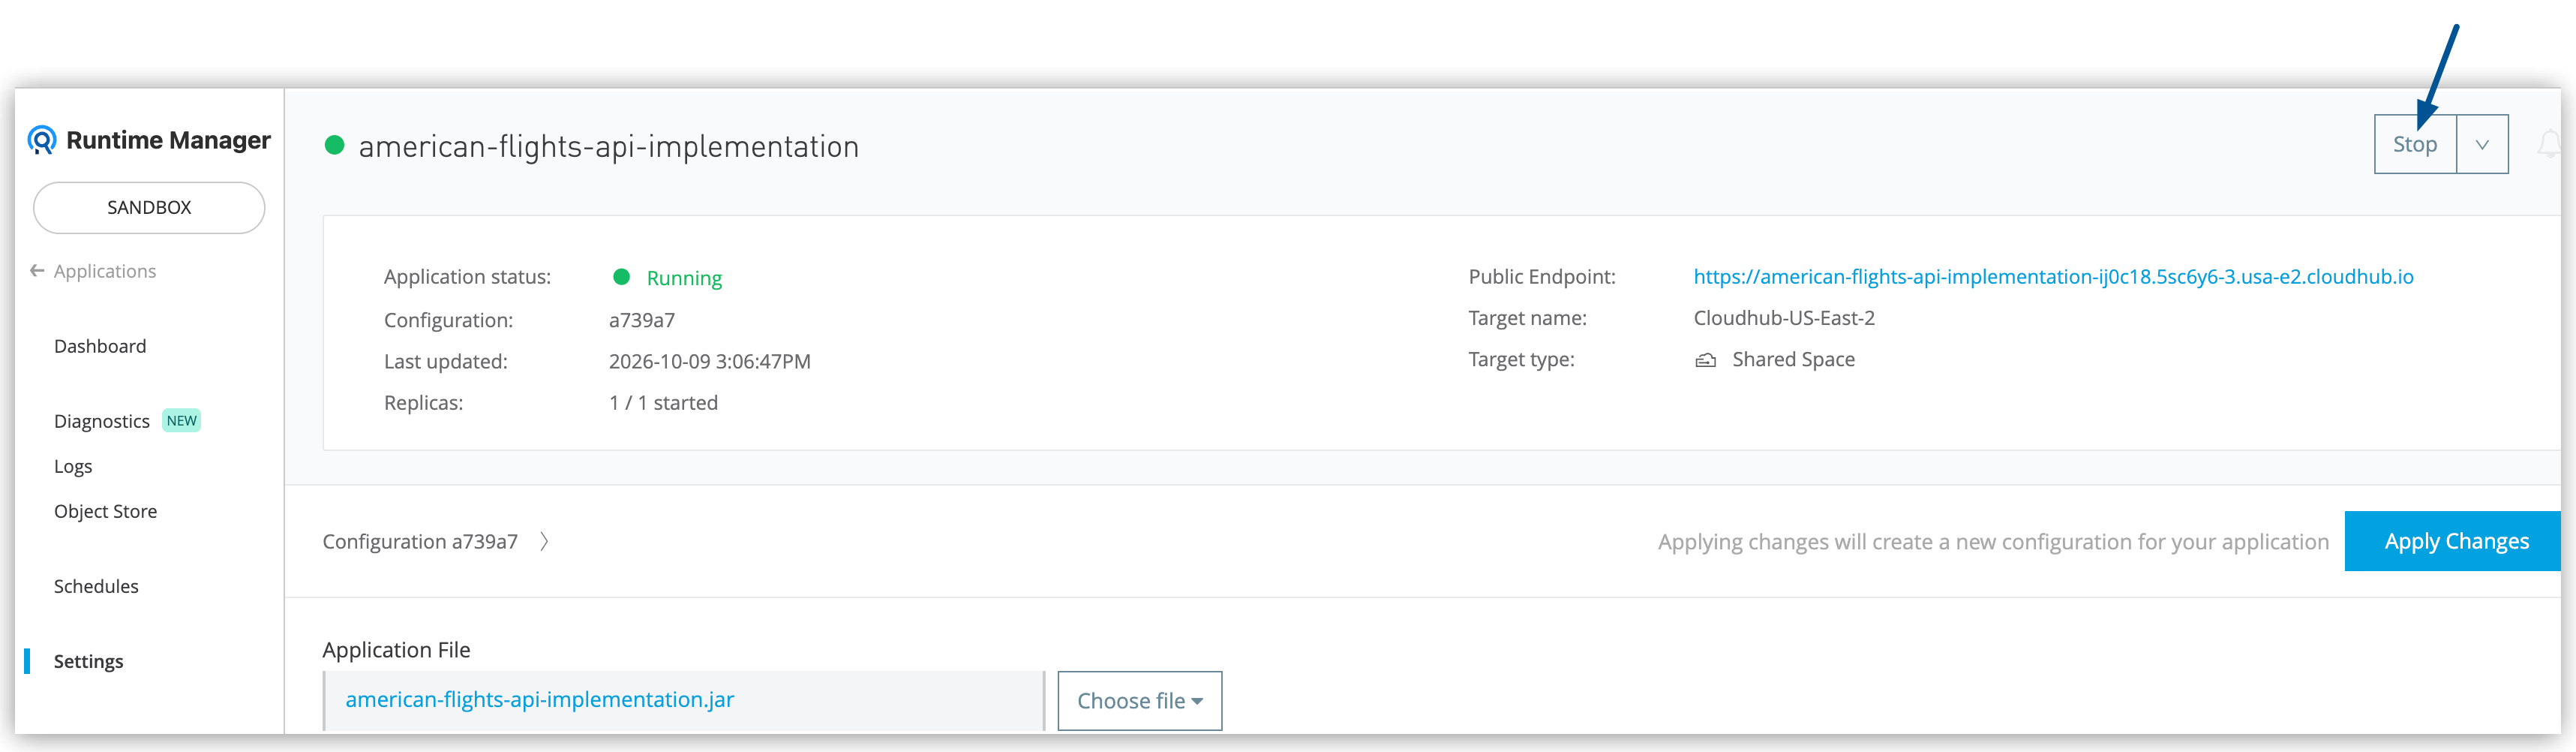
Task: Click green status dot beside application name
Action: pyautogui.click(x=335, y=146)
